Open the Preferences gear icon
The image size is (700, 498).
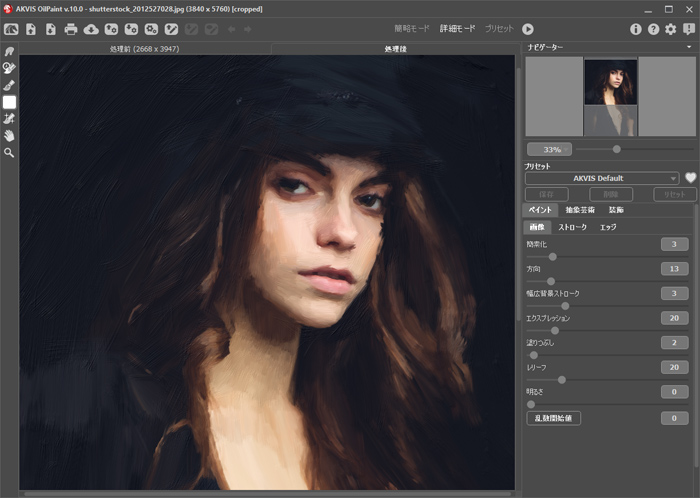click(x=671, y=30)
